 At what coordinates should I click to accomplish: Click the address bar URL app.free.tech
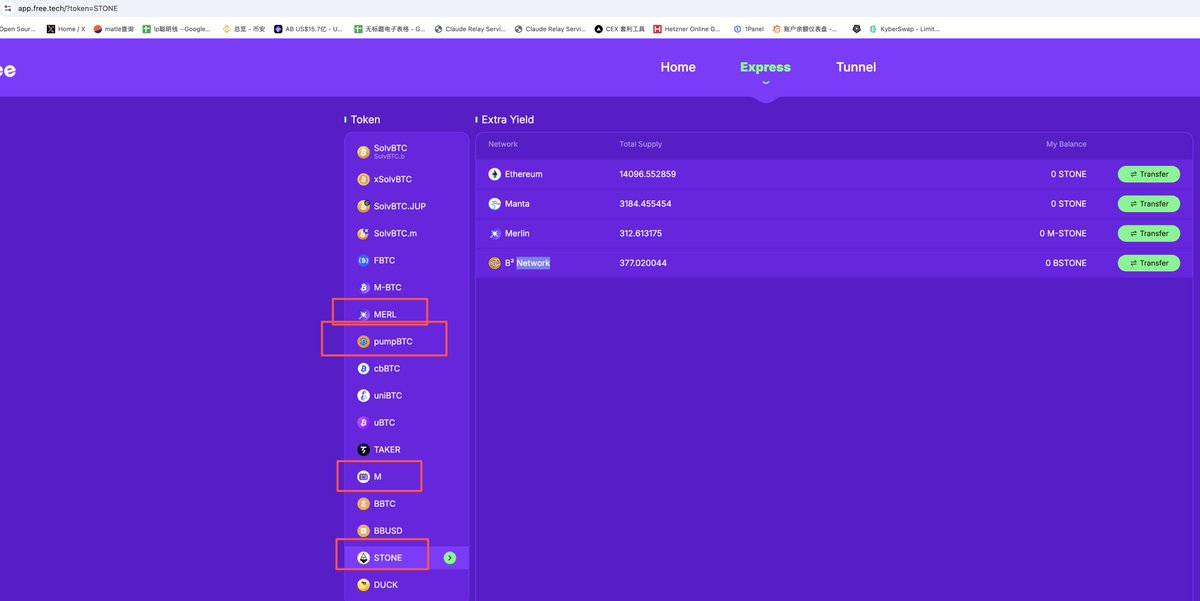68,8
